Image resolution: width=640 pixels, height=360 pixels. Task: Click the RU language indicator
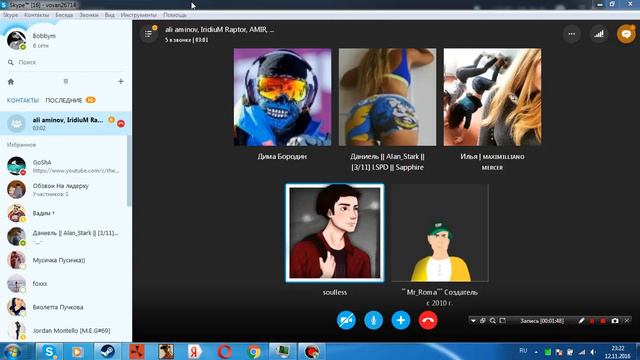click(523, 351)
